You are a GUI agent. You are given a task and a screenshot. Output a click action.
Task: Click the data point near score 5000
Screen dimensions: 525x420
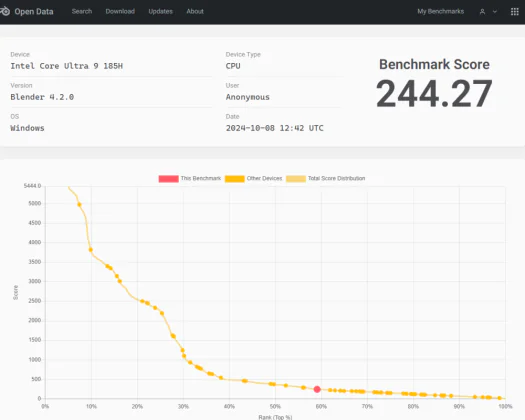click(79, 204)
